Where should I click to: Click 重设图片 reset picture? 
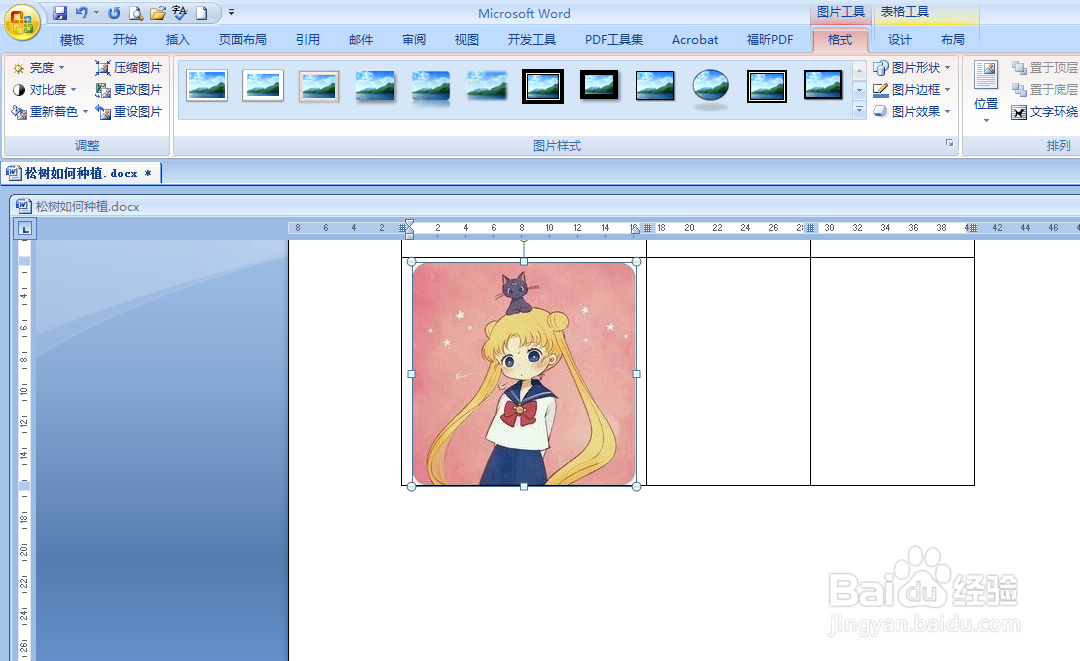(129, 112)
